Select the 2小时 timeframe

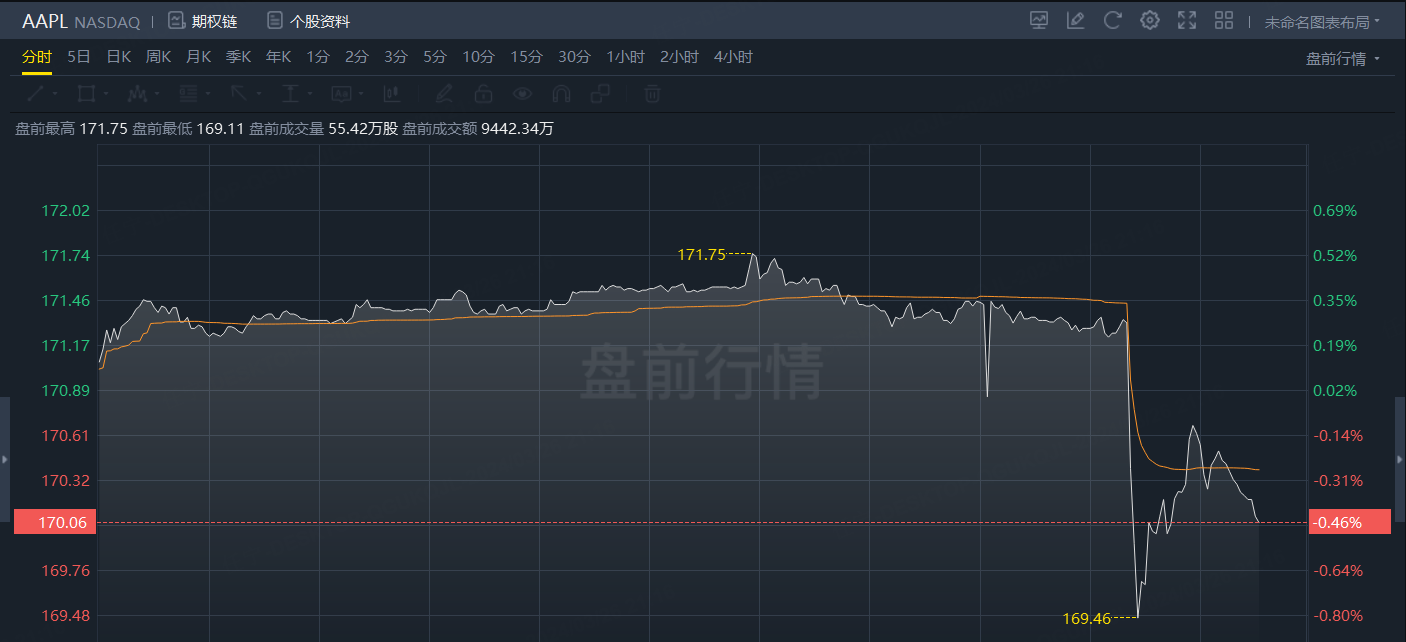click(x=679, y=57)
